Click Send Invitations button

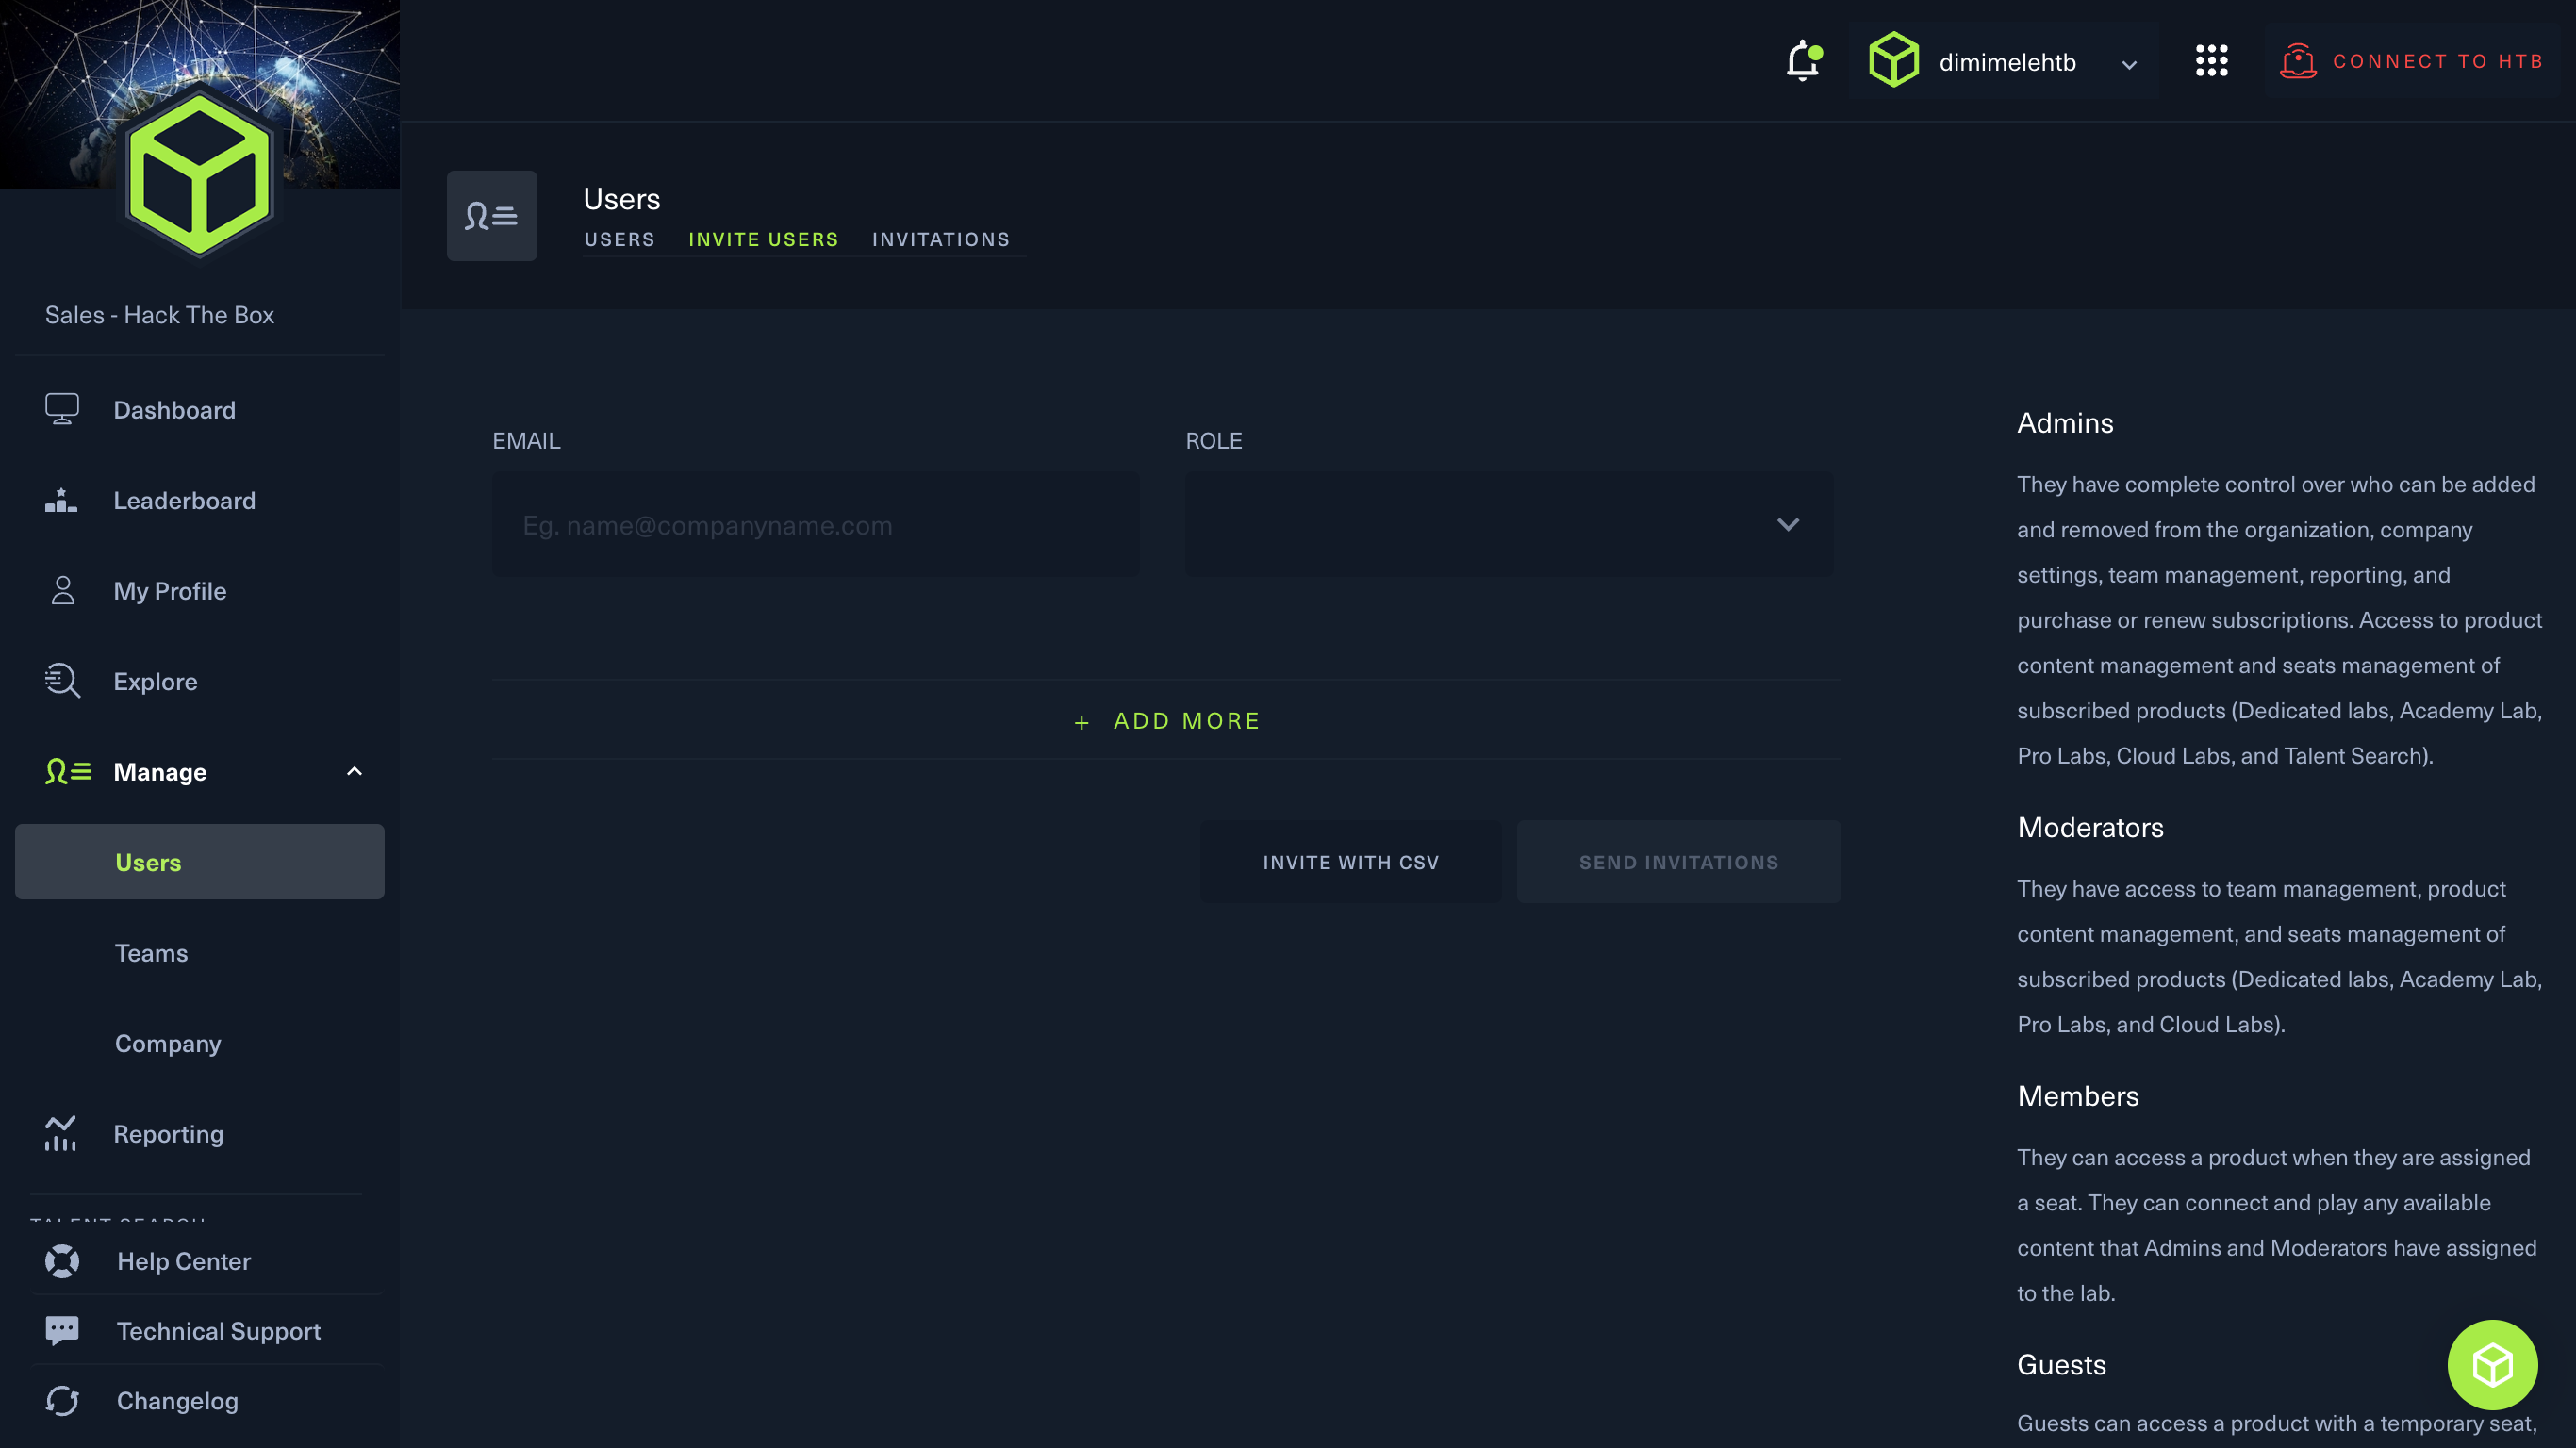coord(1678,862)
